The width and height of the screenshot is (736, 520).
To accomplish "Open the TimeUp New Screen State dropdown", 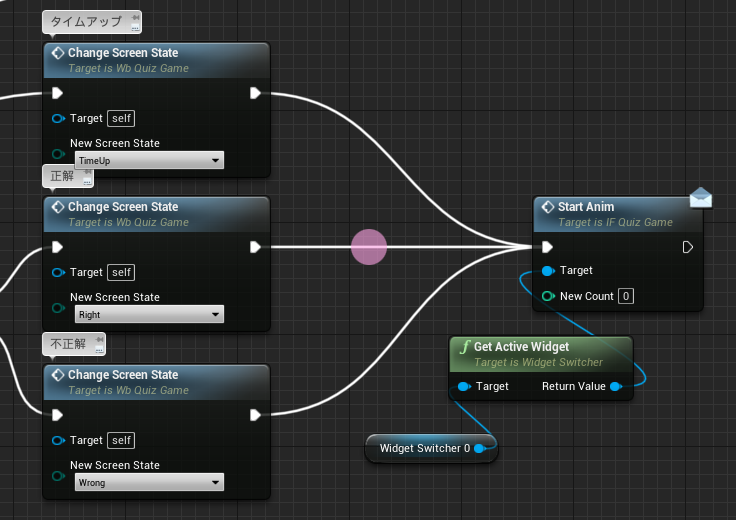I will tap(149, 161).
